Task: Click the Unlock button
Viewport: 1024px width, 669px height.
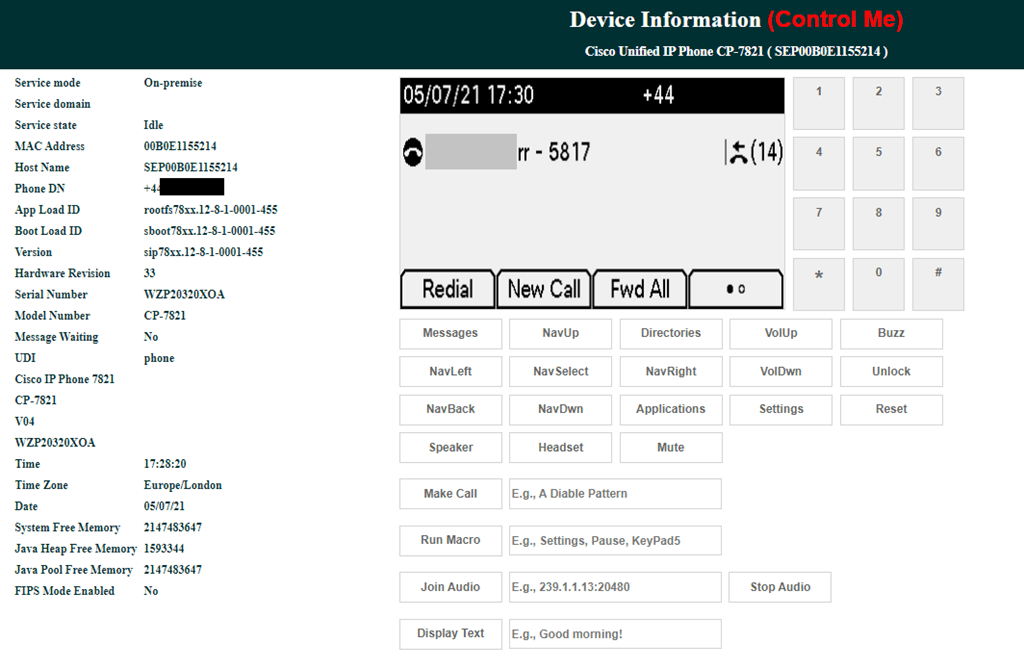Action: tap(891, 371)
